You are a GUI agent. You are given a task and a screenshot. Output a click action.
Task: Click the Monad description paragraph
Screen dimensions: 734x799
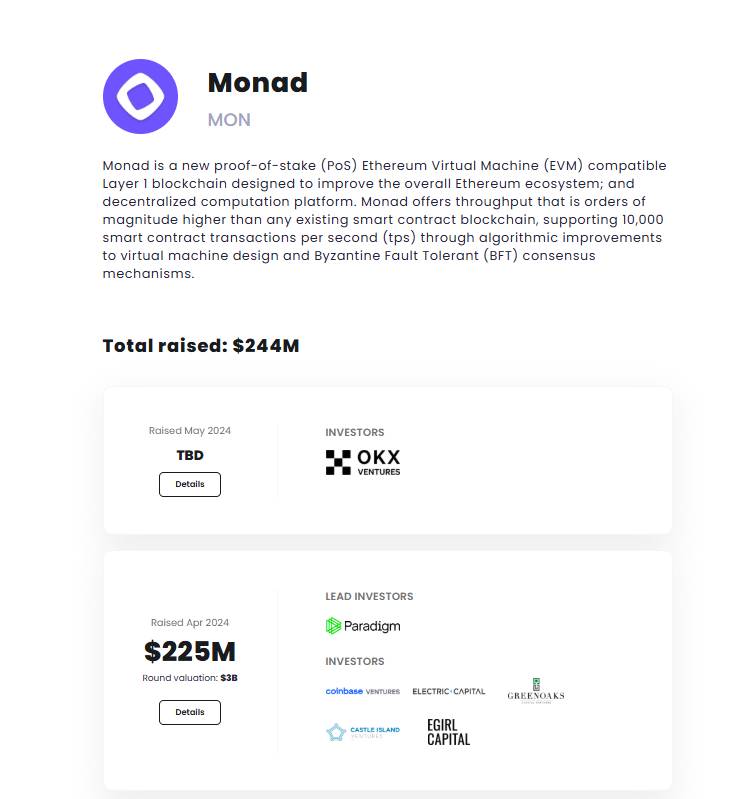[385, 219]
